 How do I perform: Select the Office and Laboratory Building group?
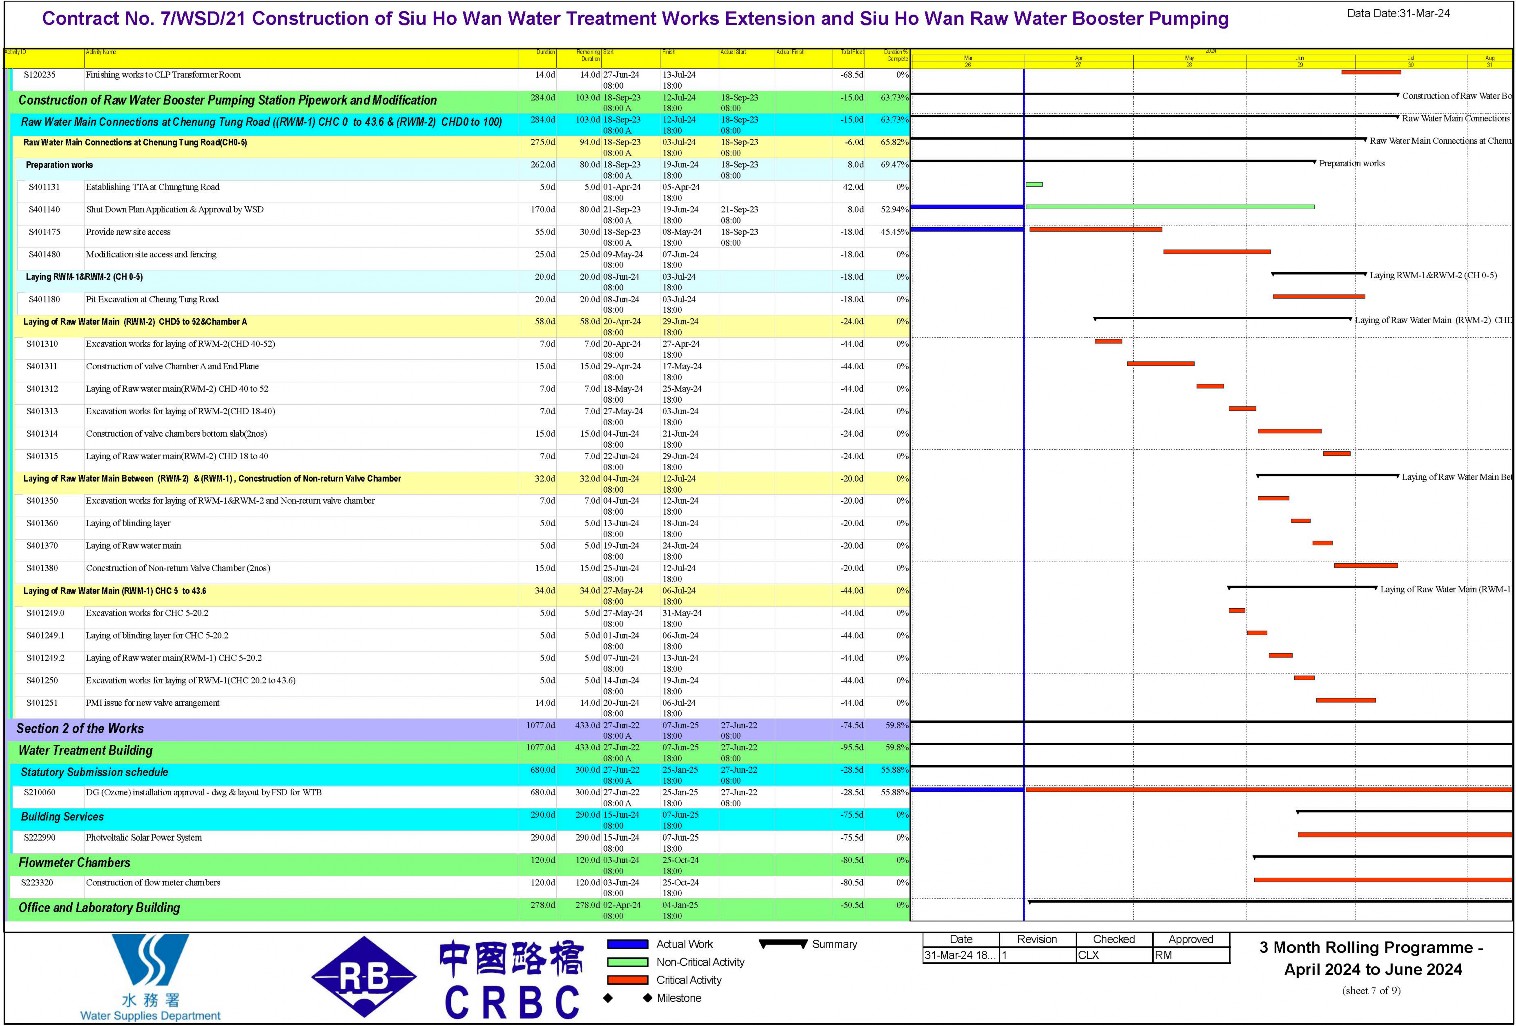pyautogui.click(x=460, y=908)
